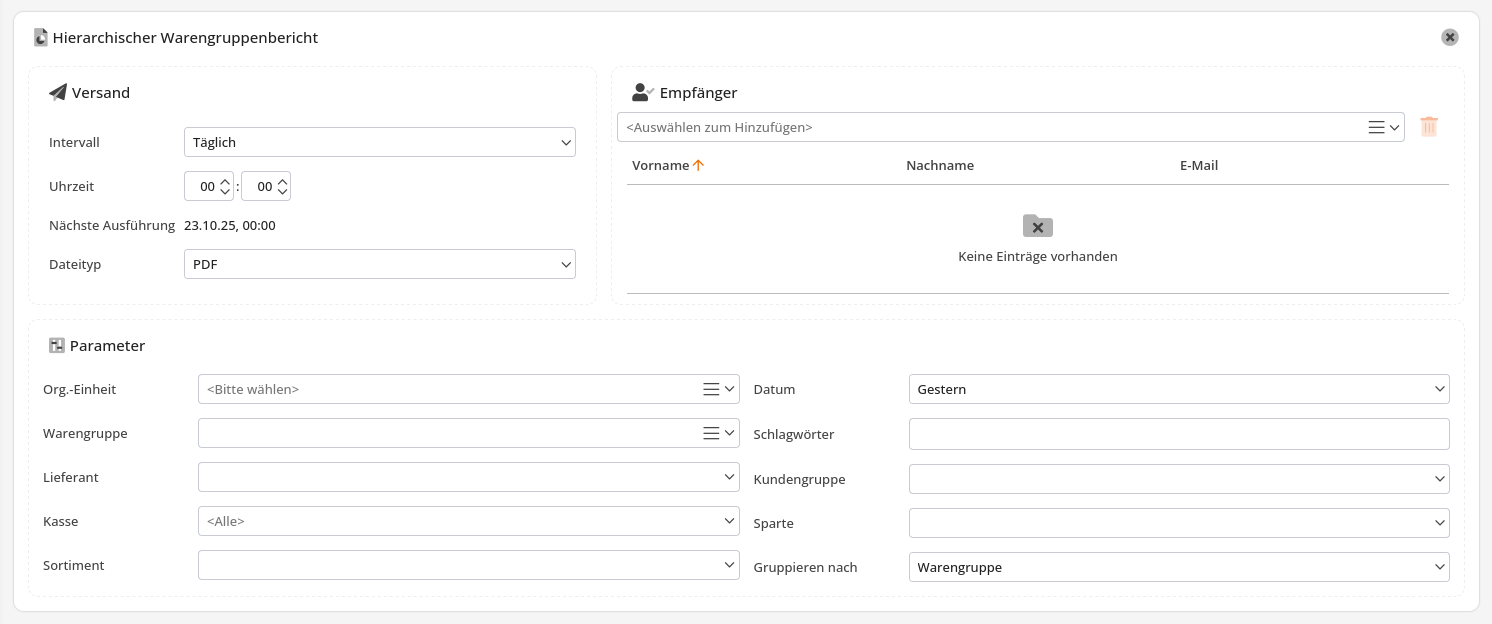Expand the Gruppieren nach dropdown
Image resolution: width=1492 pixels, height=624 pixels.
[1178, 567]
